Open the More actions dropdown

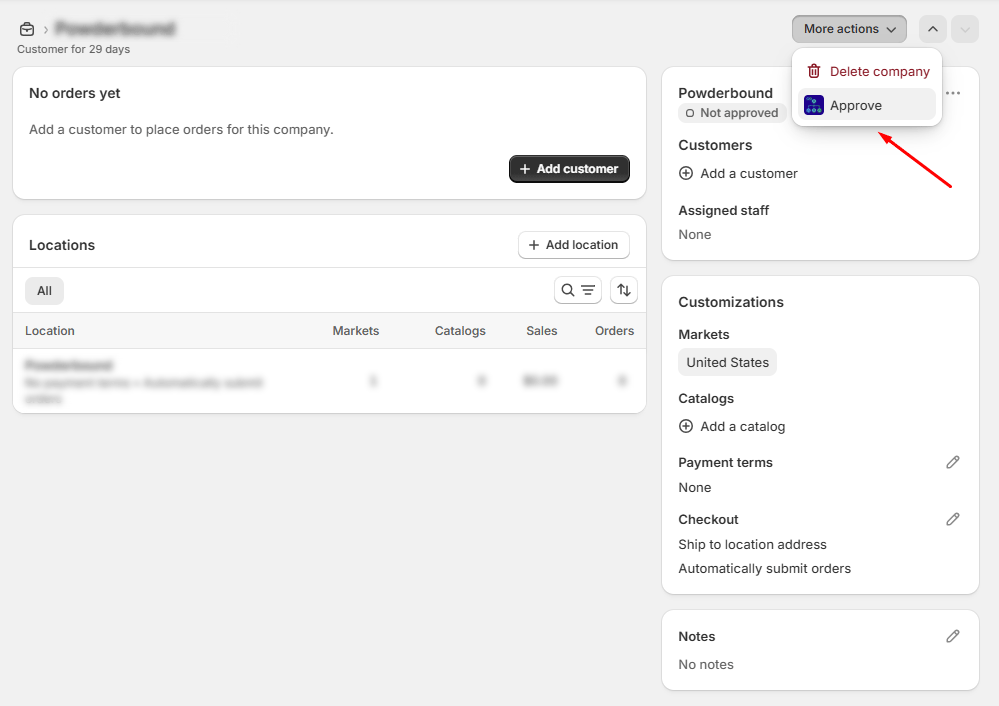(x=848, y=29)
